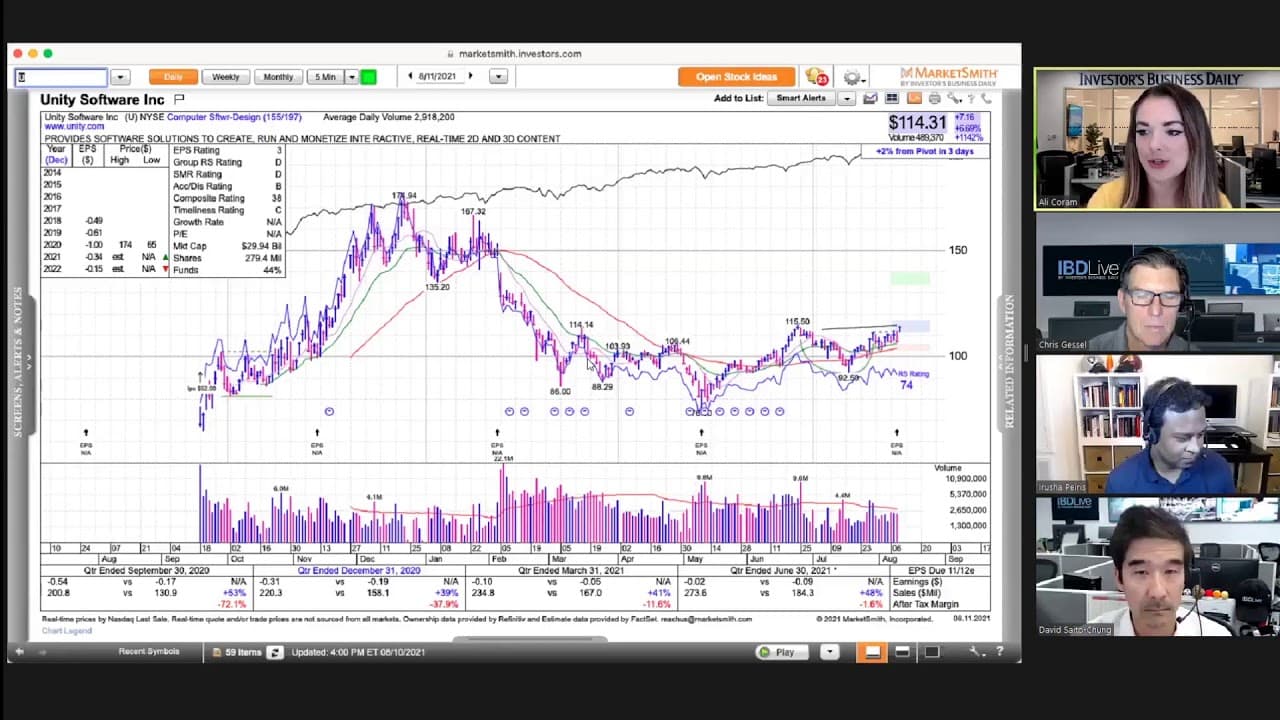
Task: Click the MarketSmith logo
Action: coord(948,76)
